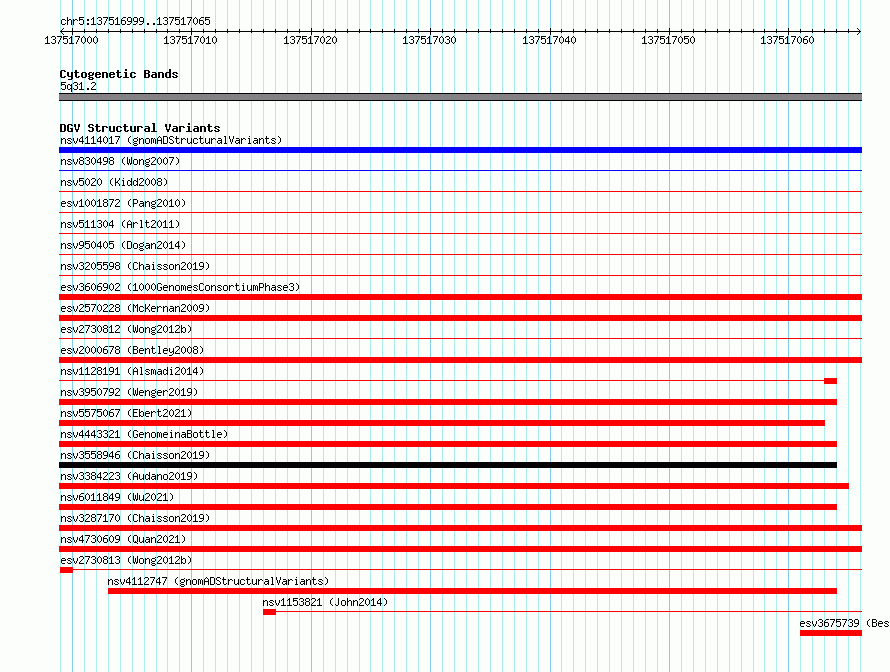The height and width of the screenshot is (672, 890).
Task: Click ruler position 137517050
Action: pyautogui.click(x=668, y=40)
